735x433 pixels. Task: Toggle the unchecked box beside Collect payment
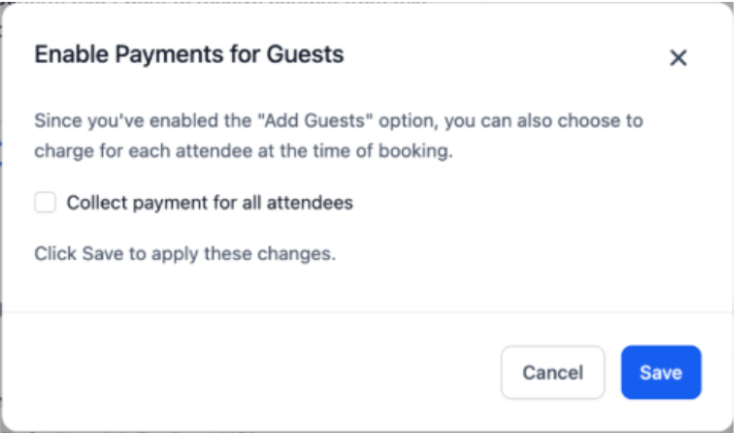[45, 203]
